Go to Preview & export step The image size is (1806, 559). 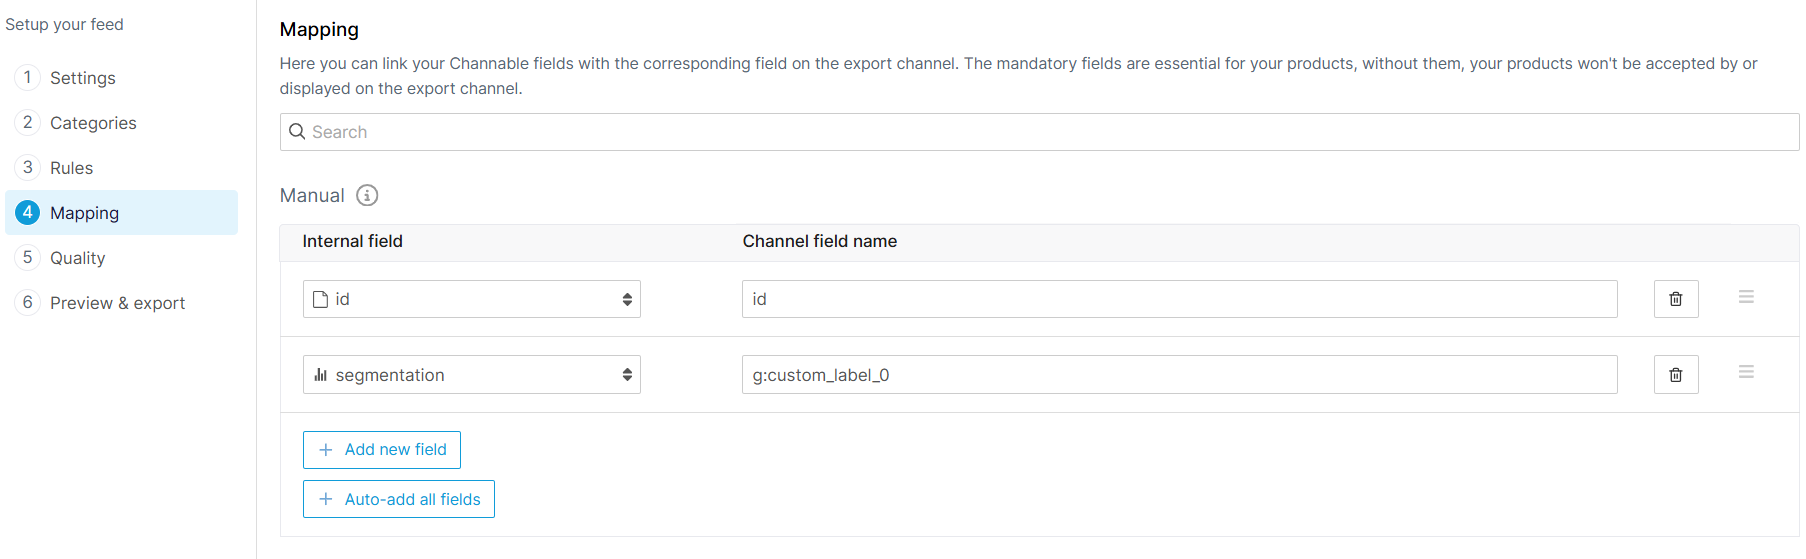pyautogui.click(x=117, y=303)
